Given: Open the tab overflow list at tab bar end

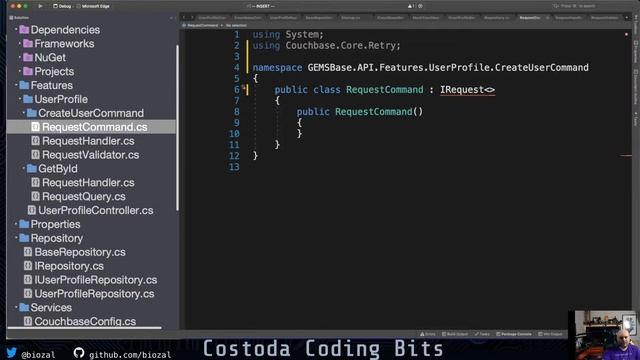Looking at the screenshot, I should point(627,18).
